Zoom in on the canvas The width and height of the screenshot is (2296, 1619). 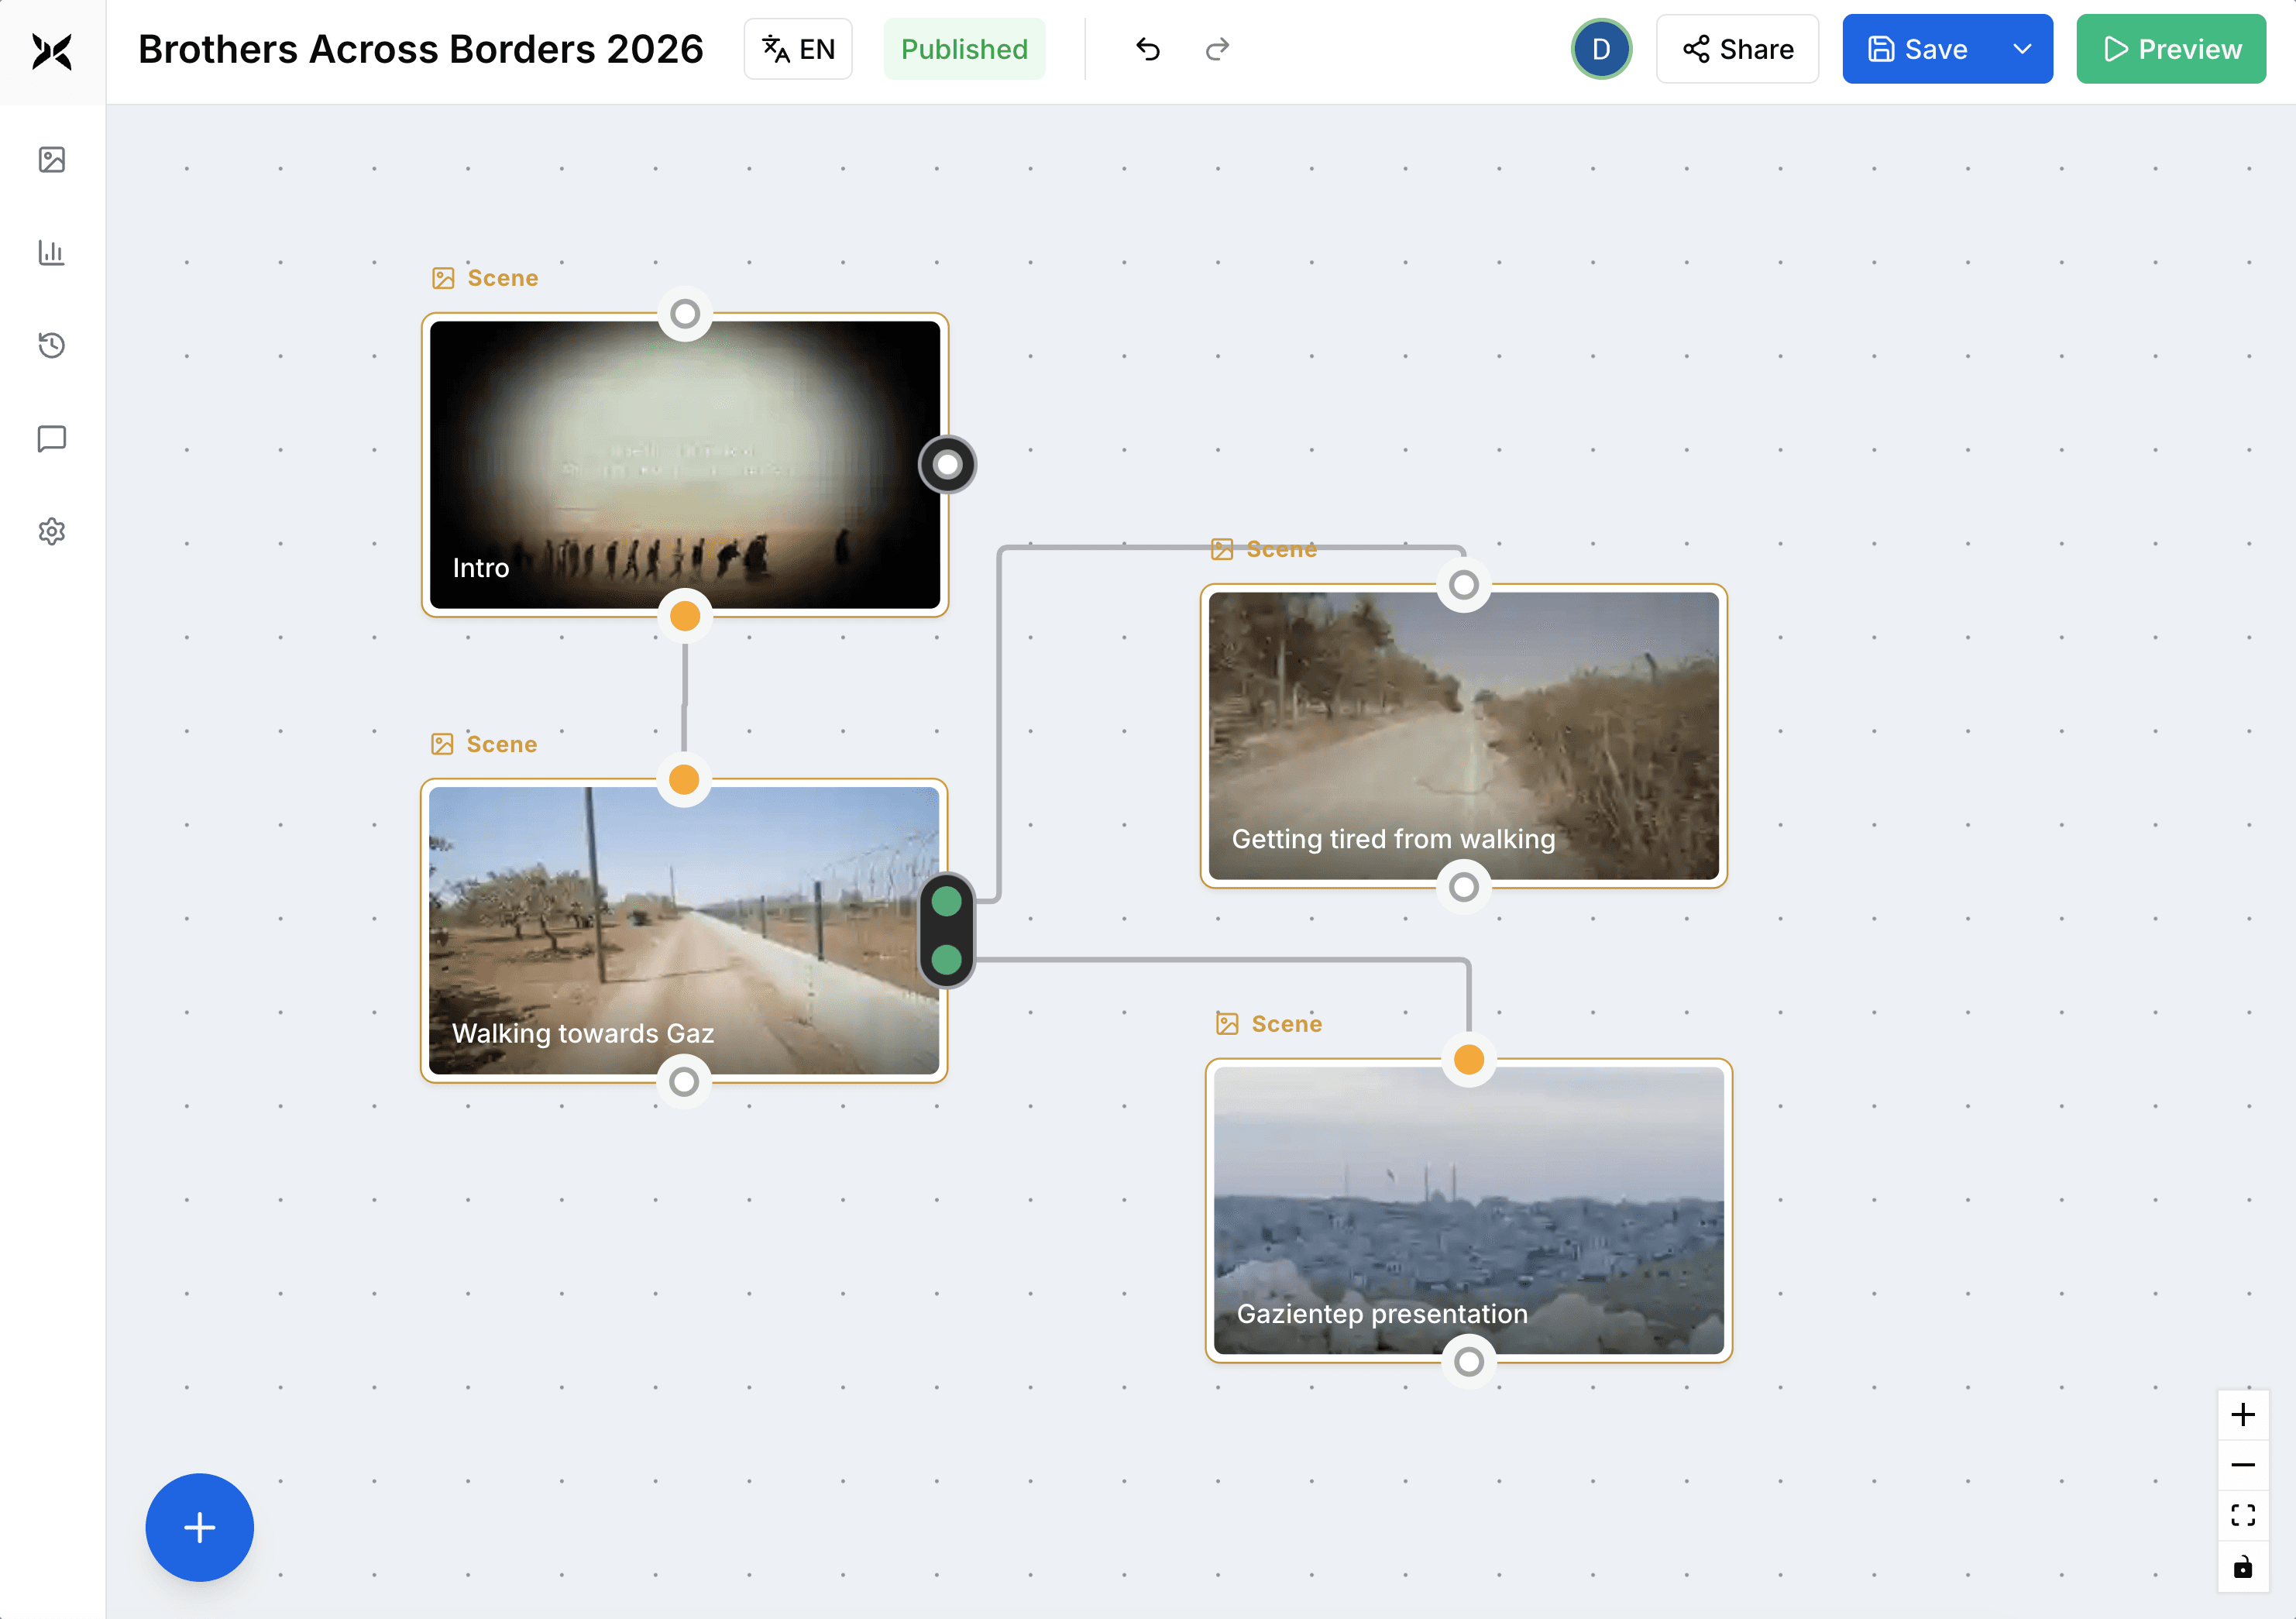click(2243, 1414)
